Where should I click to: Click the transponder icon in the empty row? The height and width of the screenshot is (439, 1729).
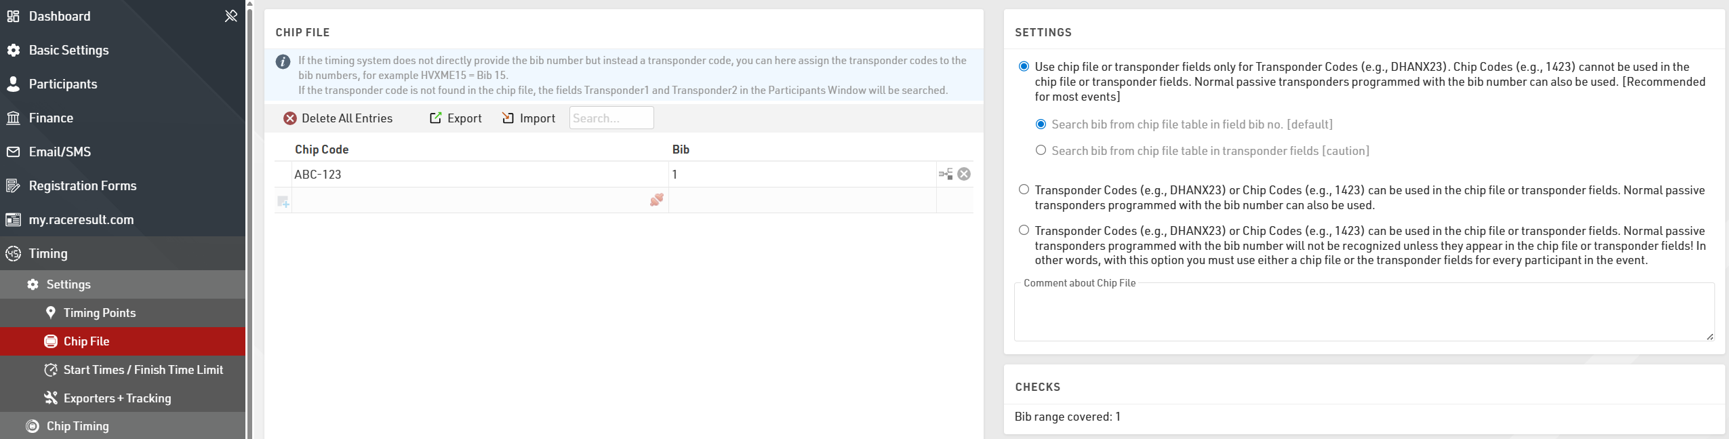point(656,200)
